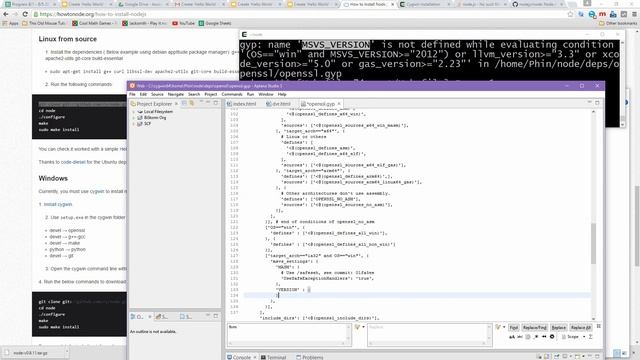Image resolution: width=640 pixels, height=360 pixels.
Task: Click the 'install cygwin' link on webpage
Action: (x=58, y=204)
